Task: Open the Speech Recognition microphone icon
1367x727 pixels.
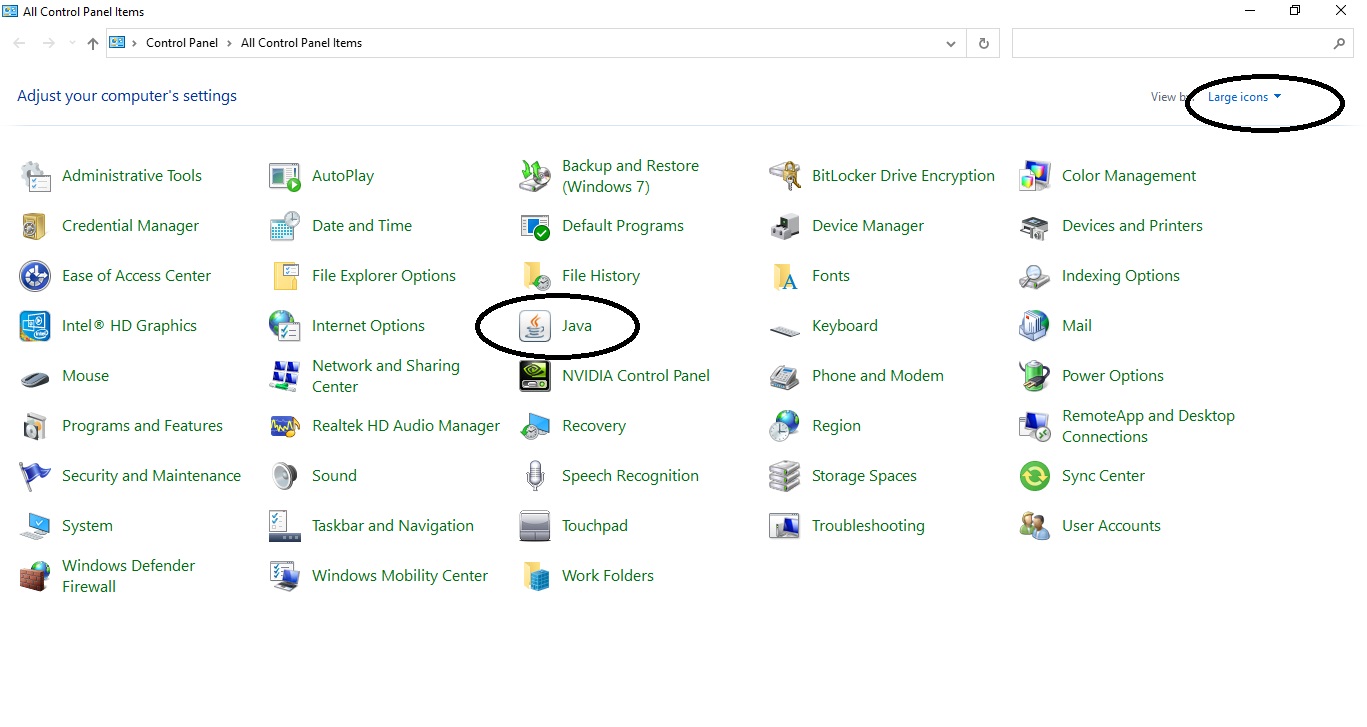Action: click(x=535, y=476)
